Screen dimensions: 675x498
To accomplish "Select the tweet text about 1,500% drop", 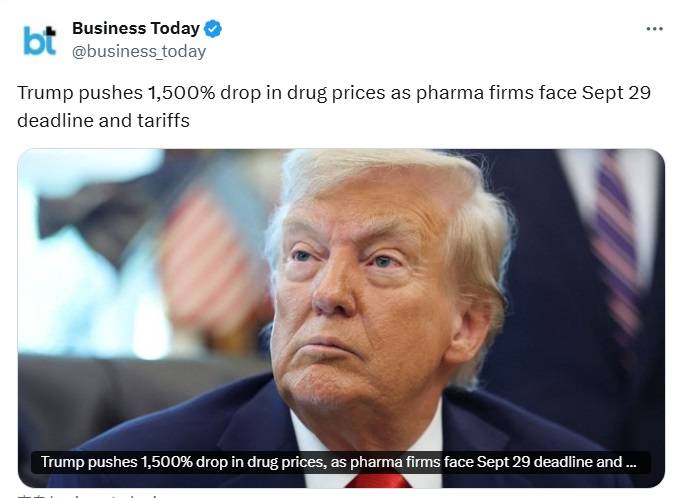I will click(x=334, y=106).
